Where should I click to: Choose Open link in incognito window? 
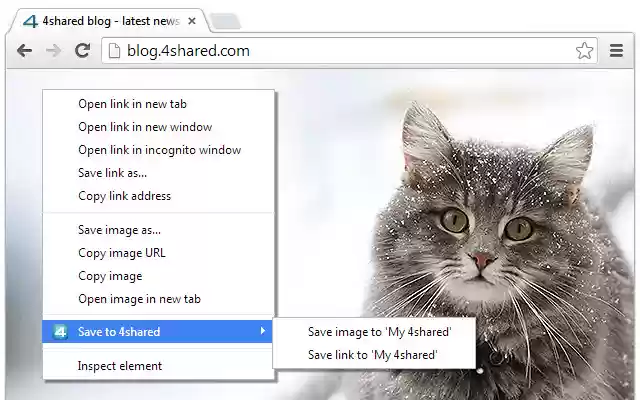(158, 150)
